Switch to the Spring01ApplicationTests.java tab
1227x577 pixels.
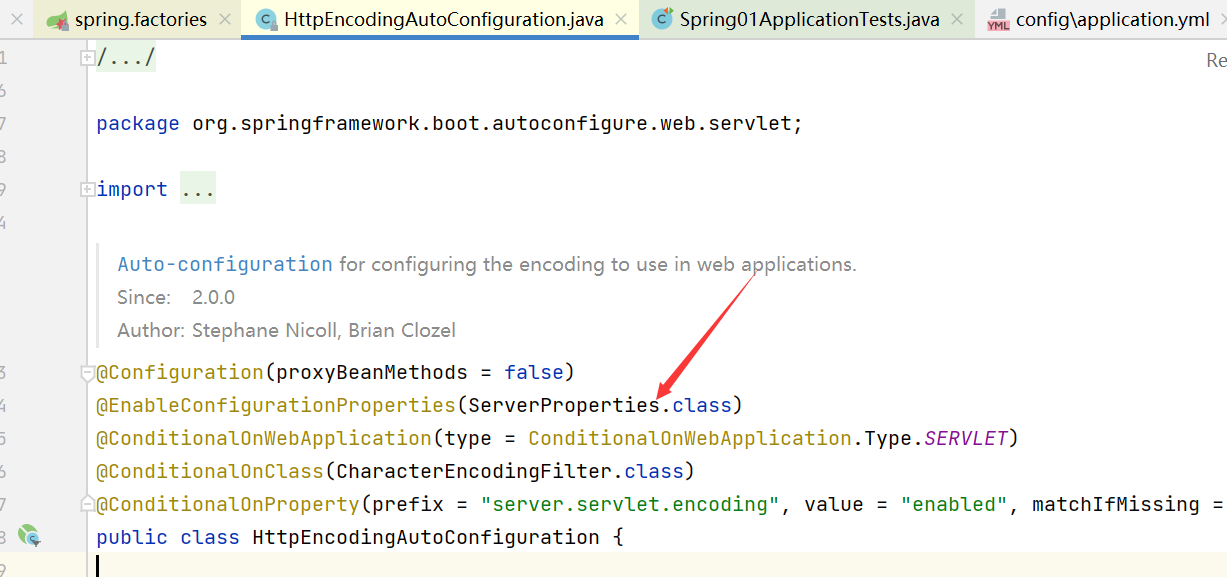pyautogui.click(x=809, y=20)
